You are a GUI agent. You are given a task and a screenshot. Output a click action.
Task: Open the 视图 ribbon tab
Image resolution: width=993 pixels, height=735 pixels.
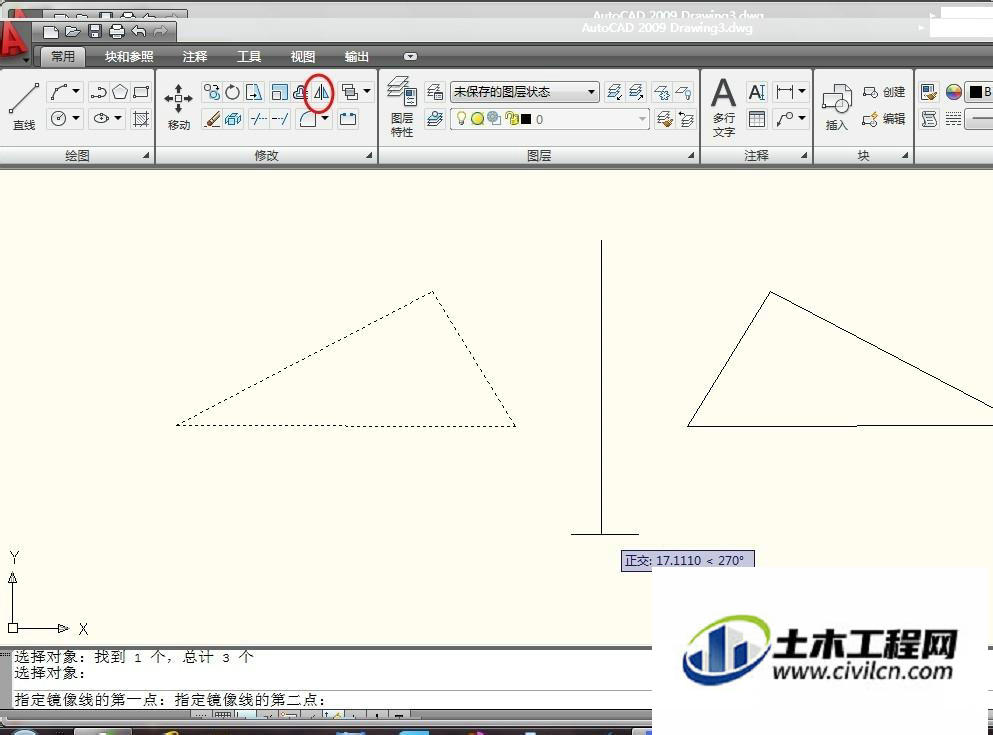(303, 57)
